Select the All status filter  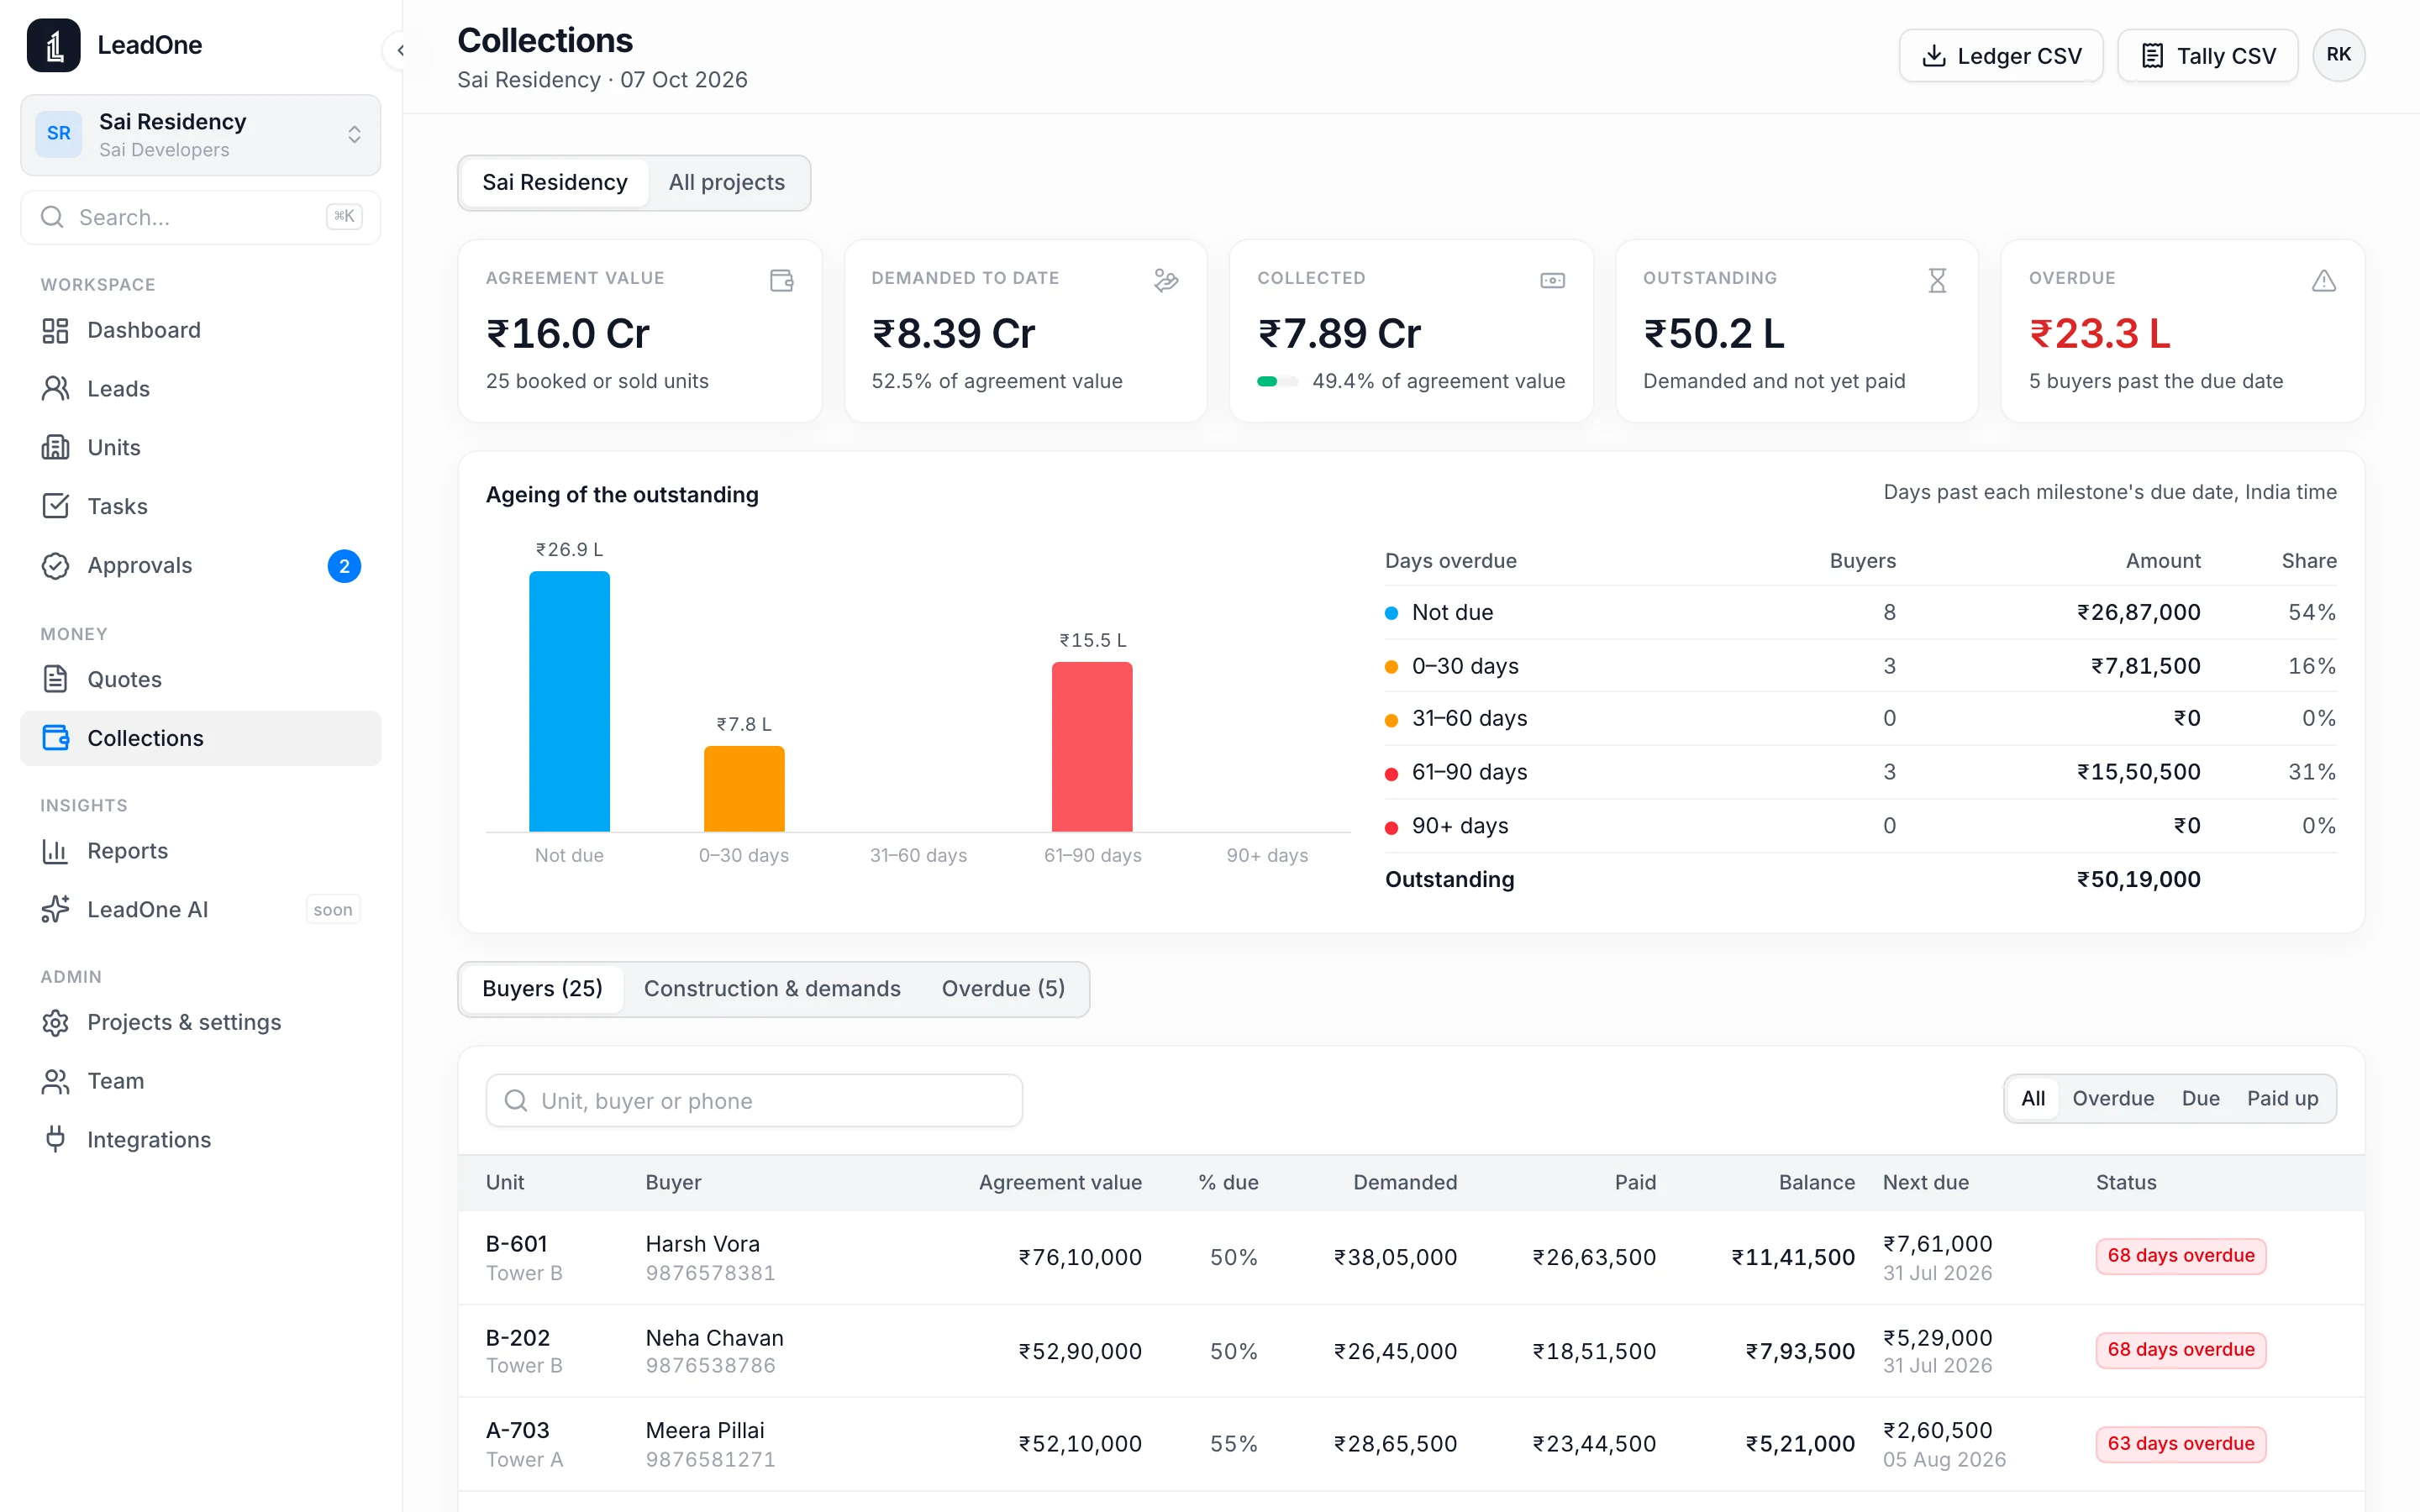pos(2033,1098)
